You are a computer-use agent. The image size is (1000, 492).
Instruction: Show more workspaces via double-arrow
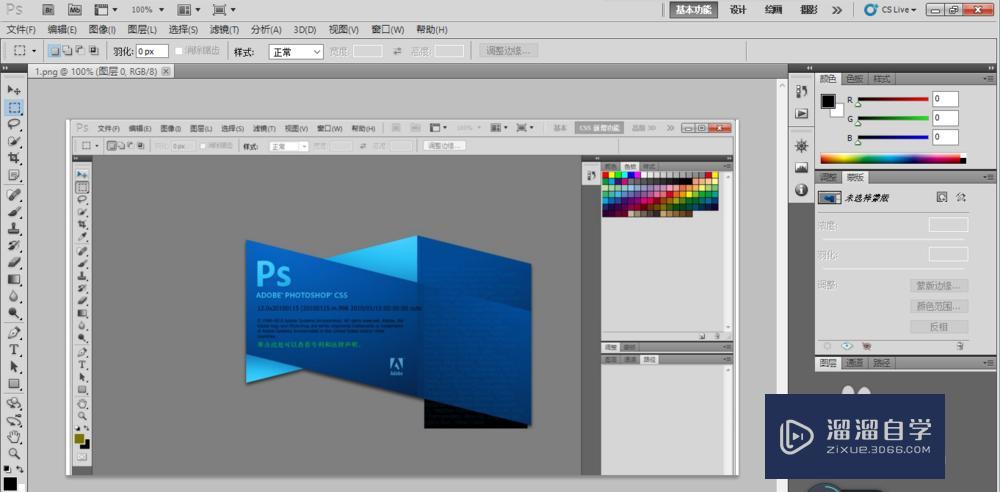(x=837, y=10)
